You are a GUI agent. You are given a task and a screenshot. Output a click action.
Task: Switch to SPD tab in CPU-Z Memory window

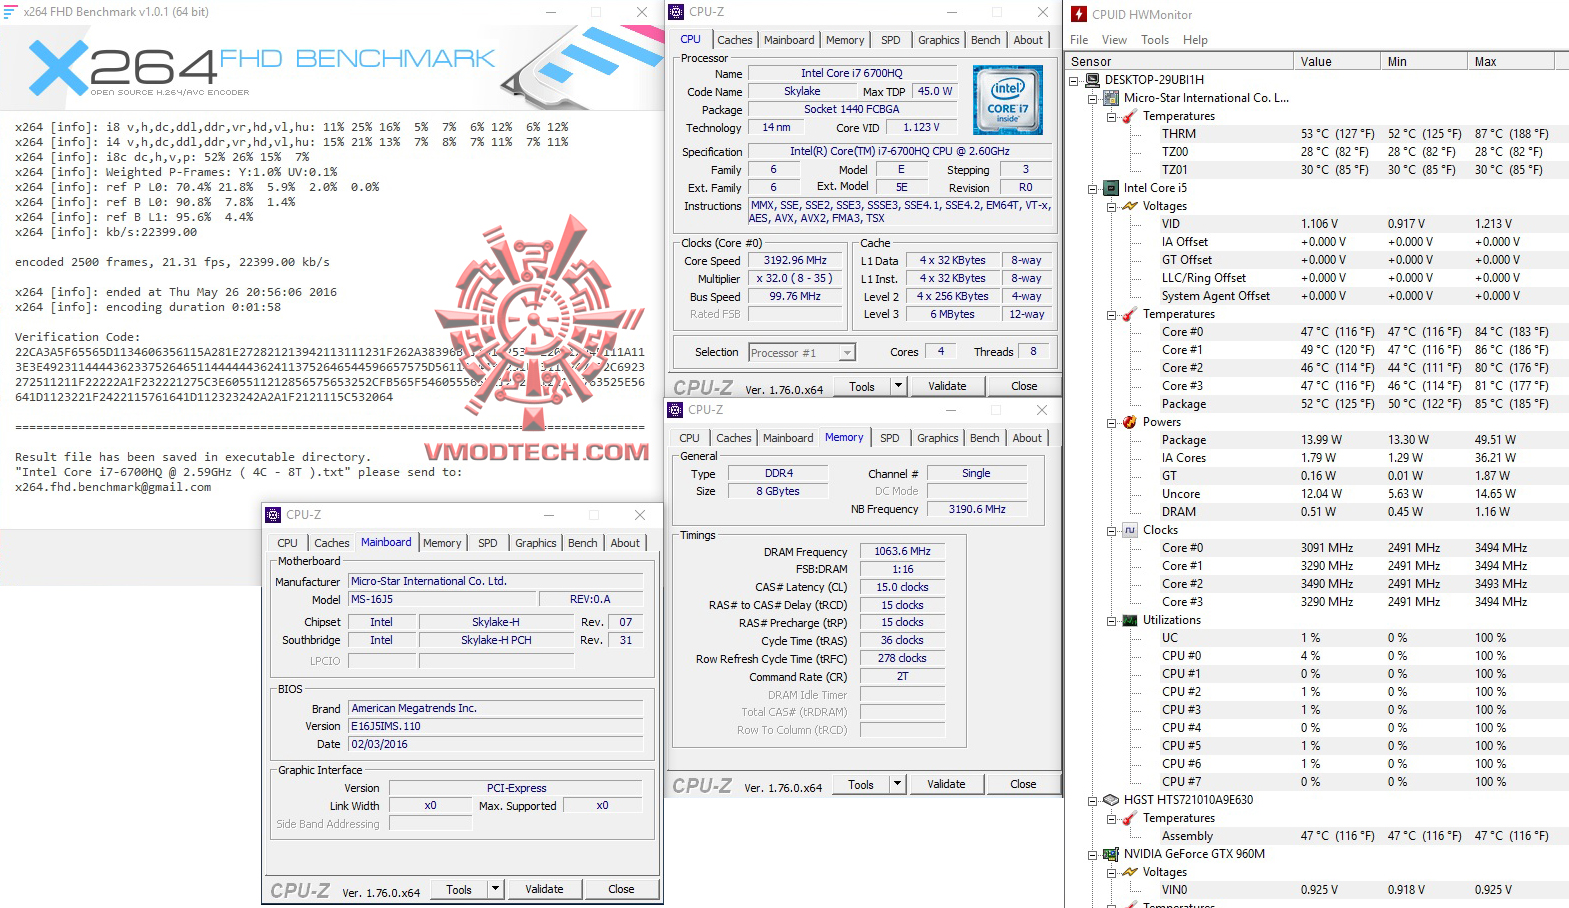890,438
